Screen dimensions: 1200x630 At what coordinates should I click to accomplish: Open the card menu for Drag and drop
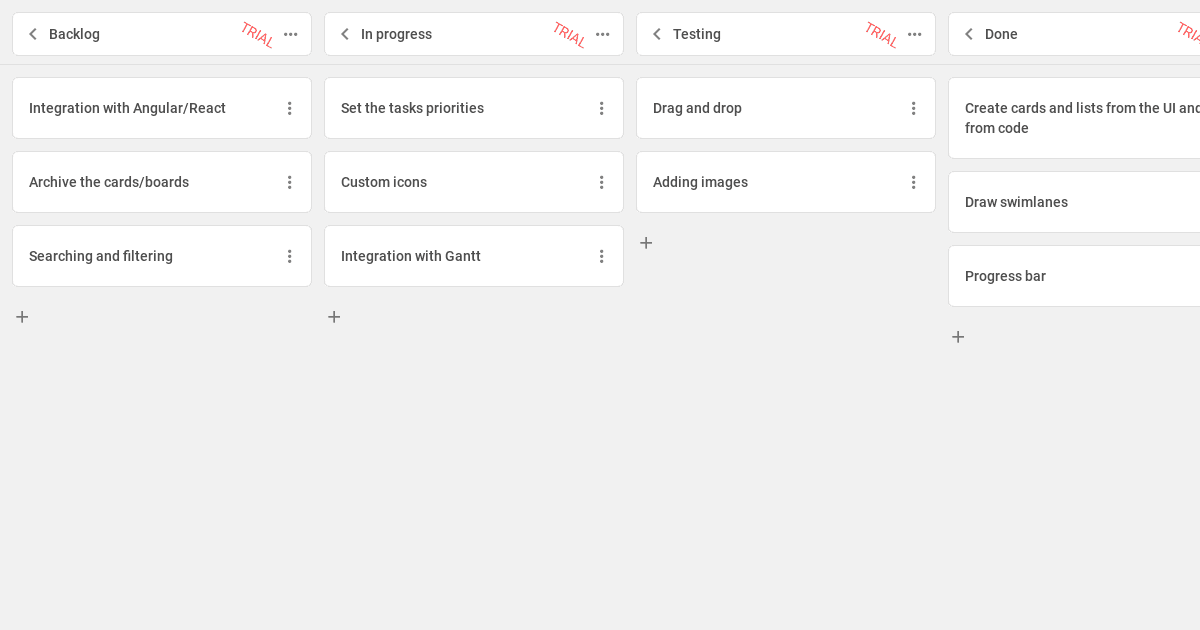(x=913, y=108)
